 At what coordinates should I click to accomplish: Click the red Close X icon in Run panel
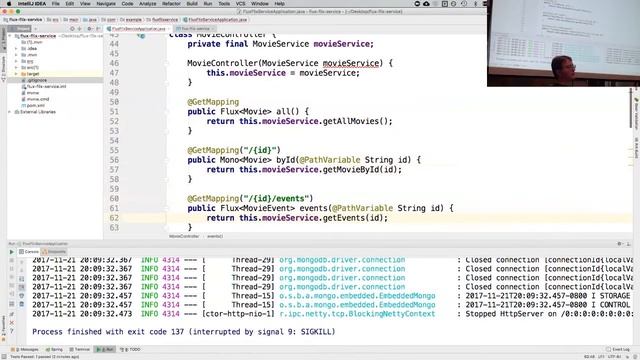[x=12, y=322]
